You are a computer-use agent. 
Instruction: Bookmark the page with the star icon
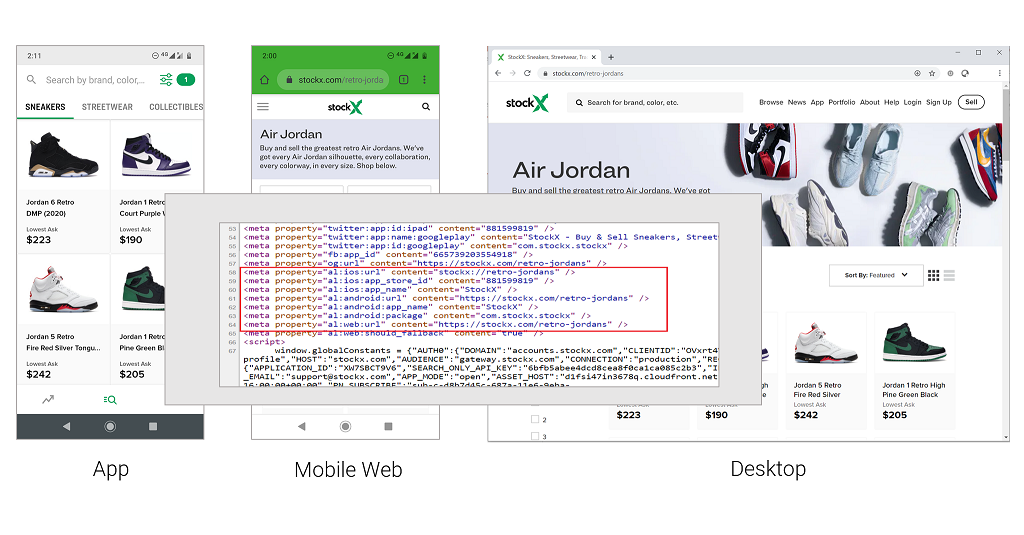coord(932,73)
